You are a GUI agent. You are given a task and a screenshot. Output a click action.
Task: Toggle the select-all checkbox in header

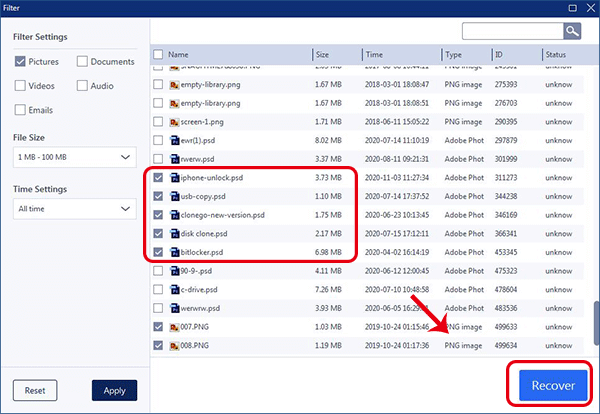[157, 54]
